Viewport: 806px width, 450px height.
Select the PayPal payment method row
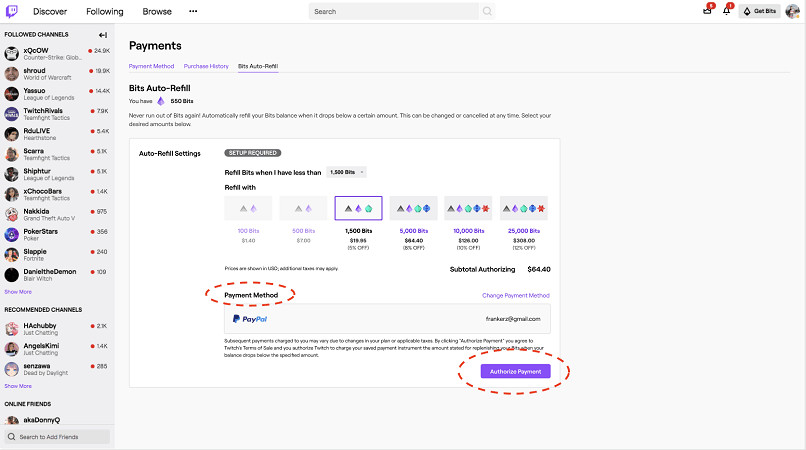387,319
